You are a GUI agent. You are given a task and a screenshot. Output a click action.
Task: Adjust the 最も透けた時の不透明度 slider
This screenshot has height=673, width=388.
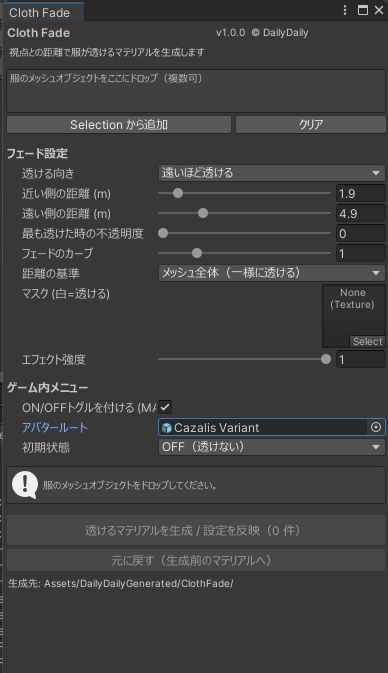pyautogui.click(x=245, y=233)
